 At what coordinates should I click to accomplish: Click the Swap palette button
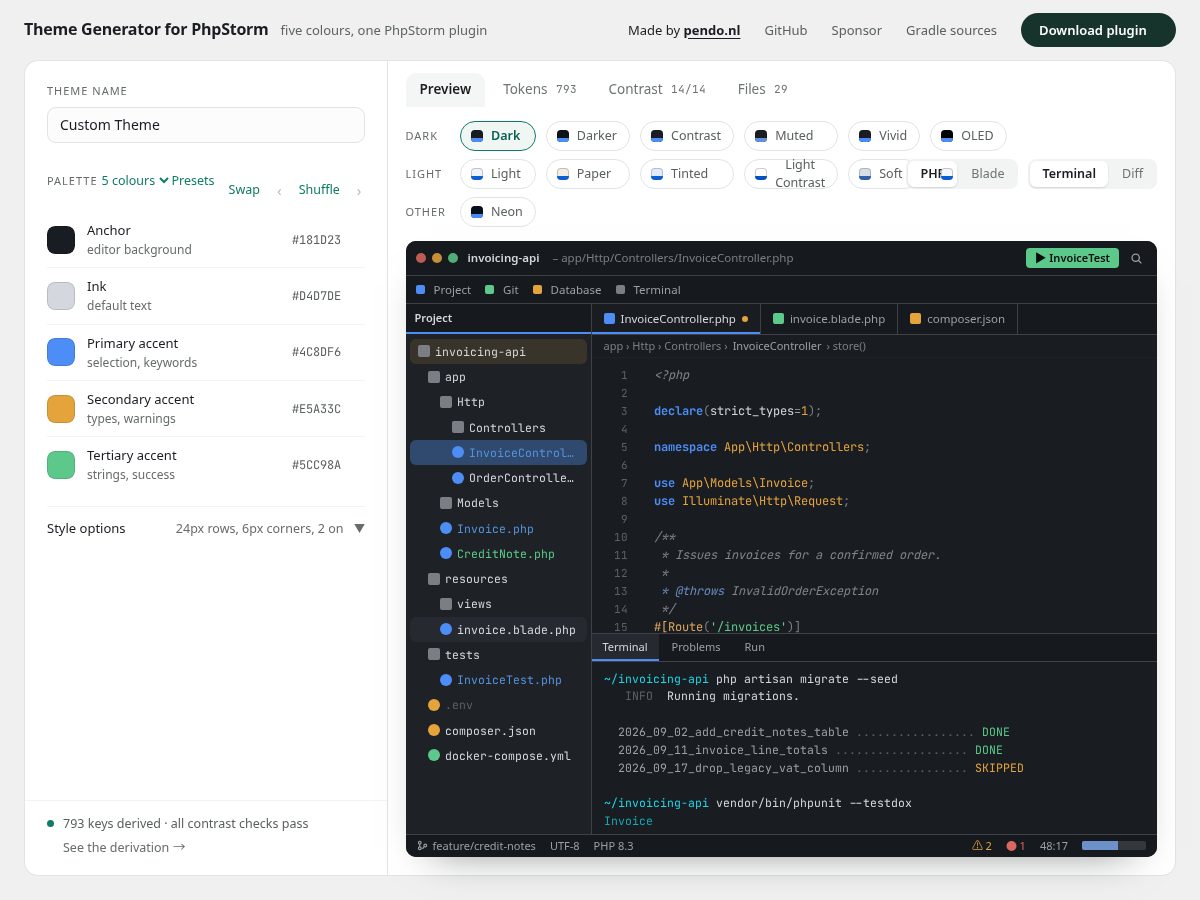click(244, 190)
